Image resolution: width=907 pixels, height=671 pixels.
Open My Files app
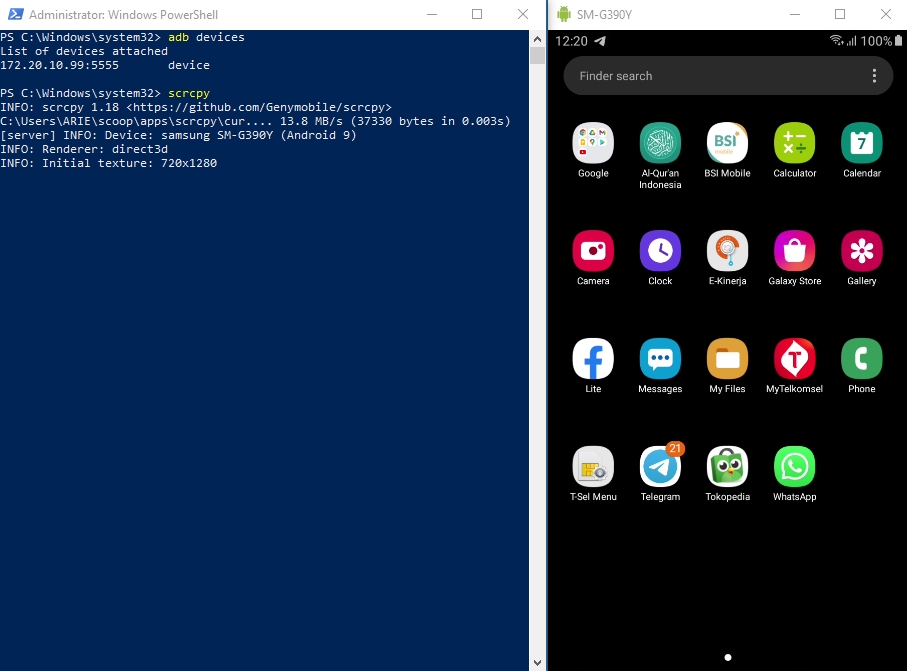[x=727, y=359]
